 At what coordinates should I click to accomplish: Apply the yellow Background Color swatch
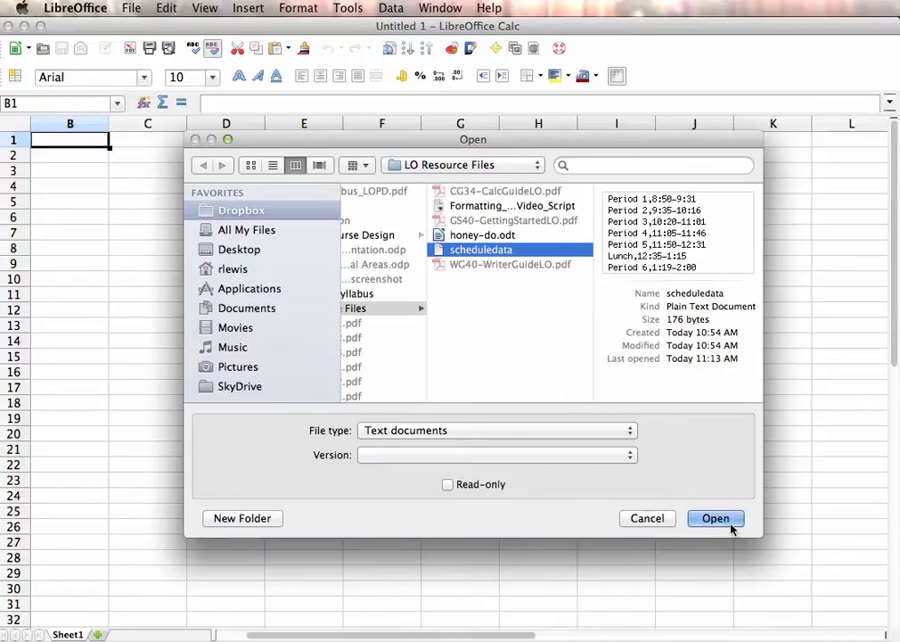click(x=555, y=76)
